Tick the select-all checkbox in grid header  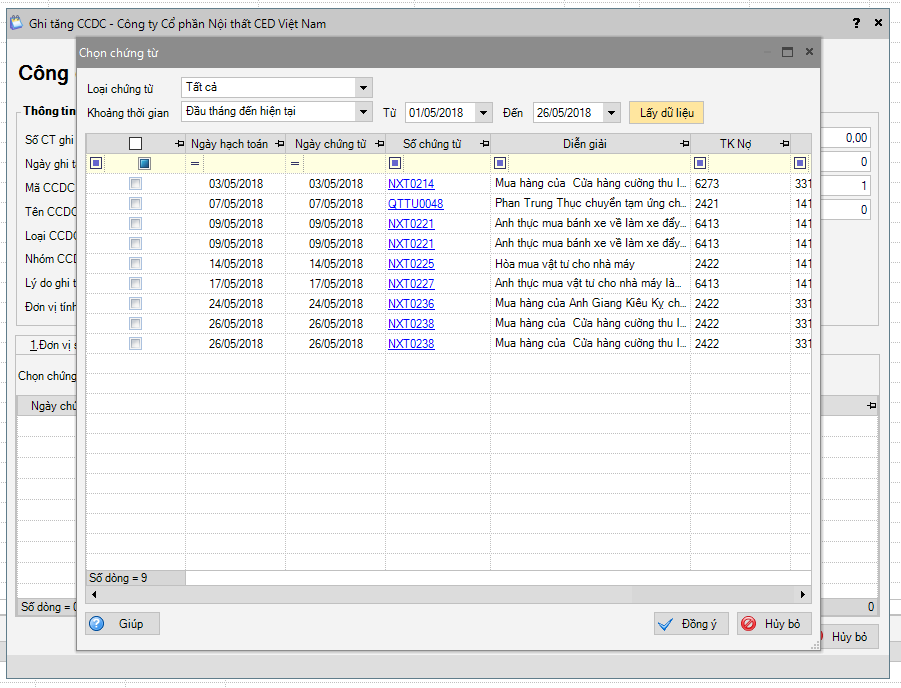coord(136,144)
